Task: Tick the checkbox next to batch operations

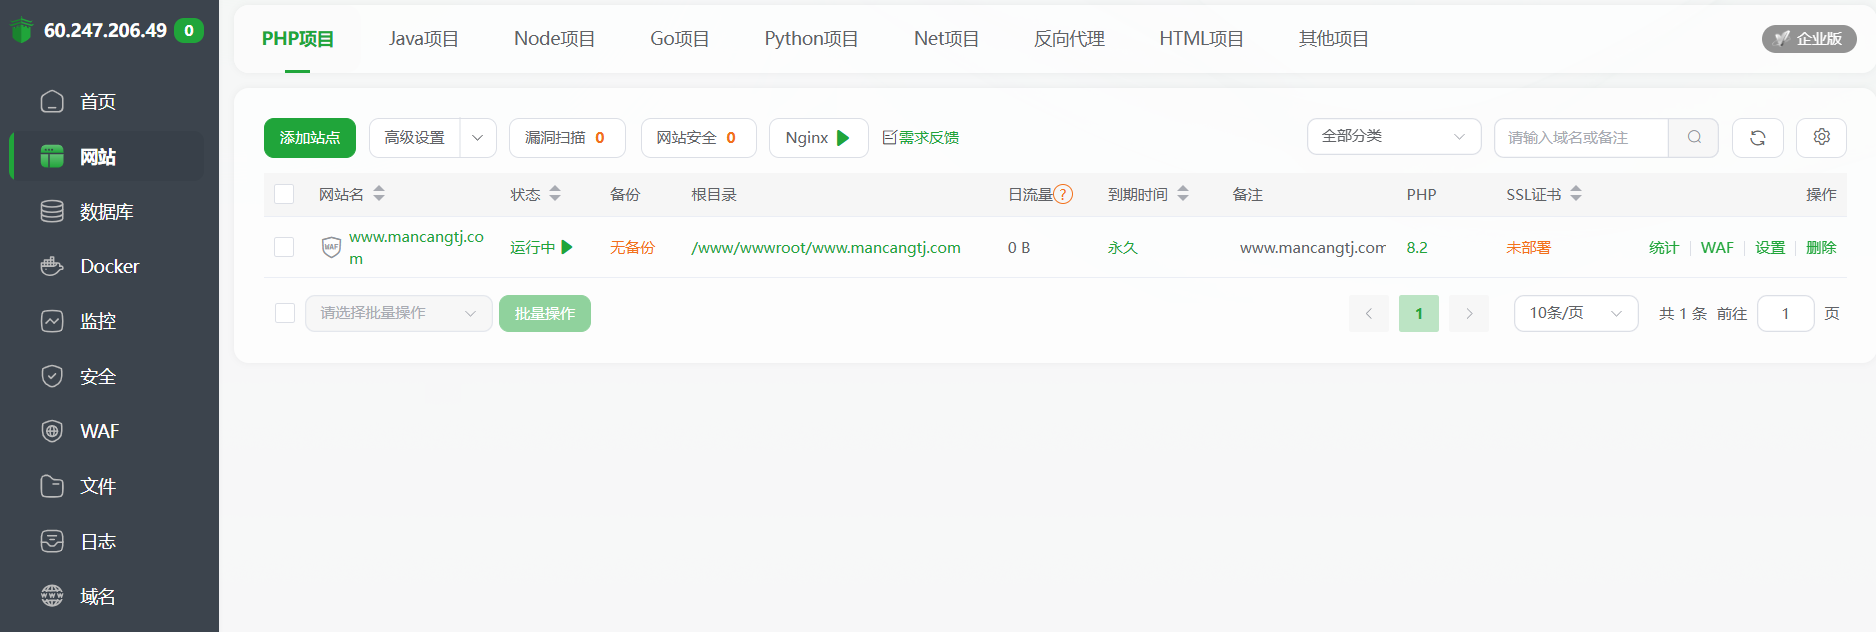Action: (x=285, y=313)
